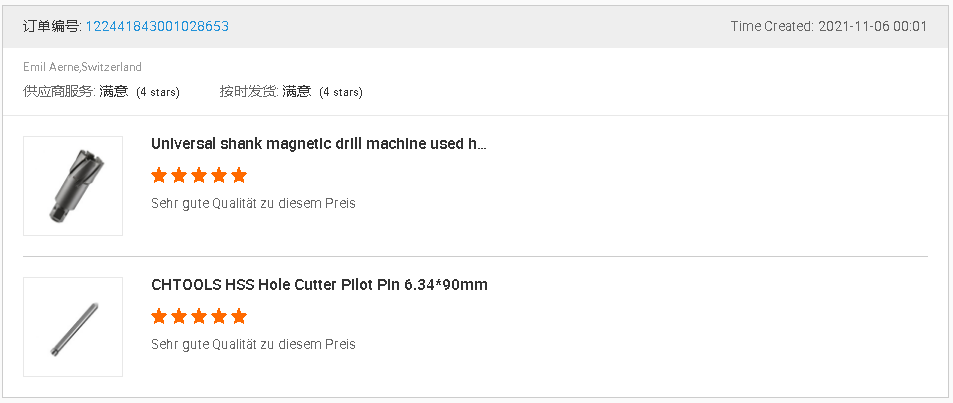Click the 订单编号 label
Image resolution: width=953 pixels, height=403 pixels.
point(52,26)
